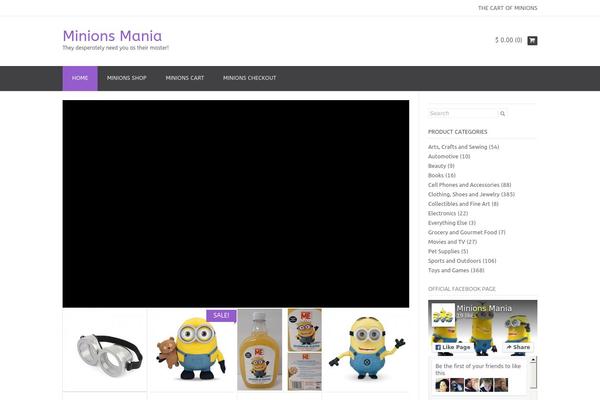Click The Cart of Minions top link

[x=507, y=8]
